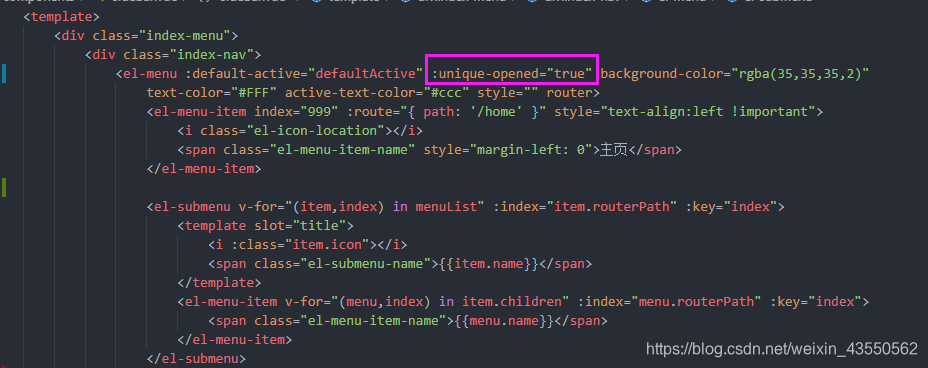Click the "item.icon" class binding
The width and height of the screenshot is (928, 368).
tap(327, 244)
